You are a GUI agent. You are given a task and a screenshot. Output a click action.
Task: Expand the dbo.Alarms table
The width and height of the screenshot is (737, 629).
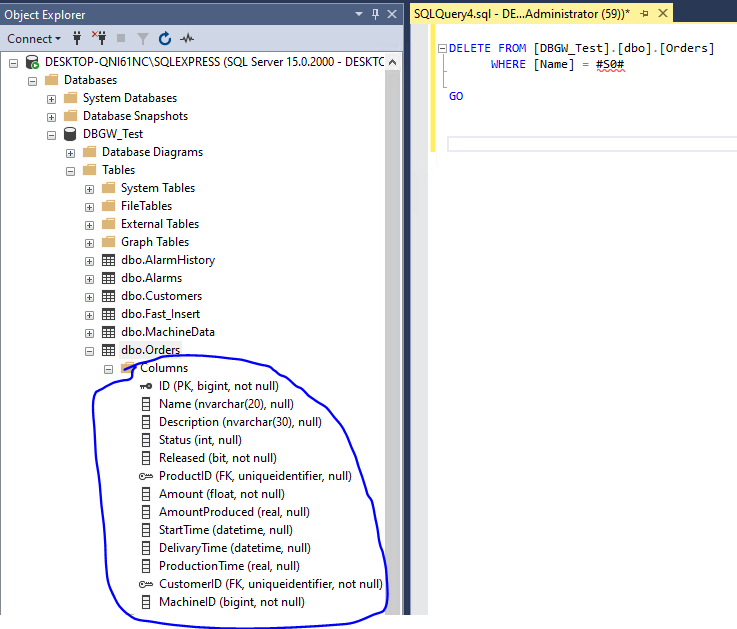pyautogui.click(x=89, y=279)
